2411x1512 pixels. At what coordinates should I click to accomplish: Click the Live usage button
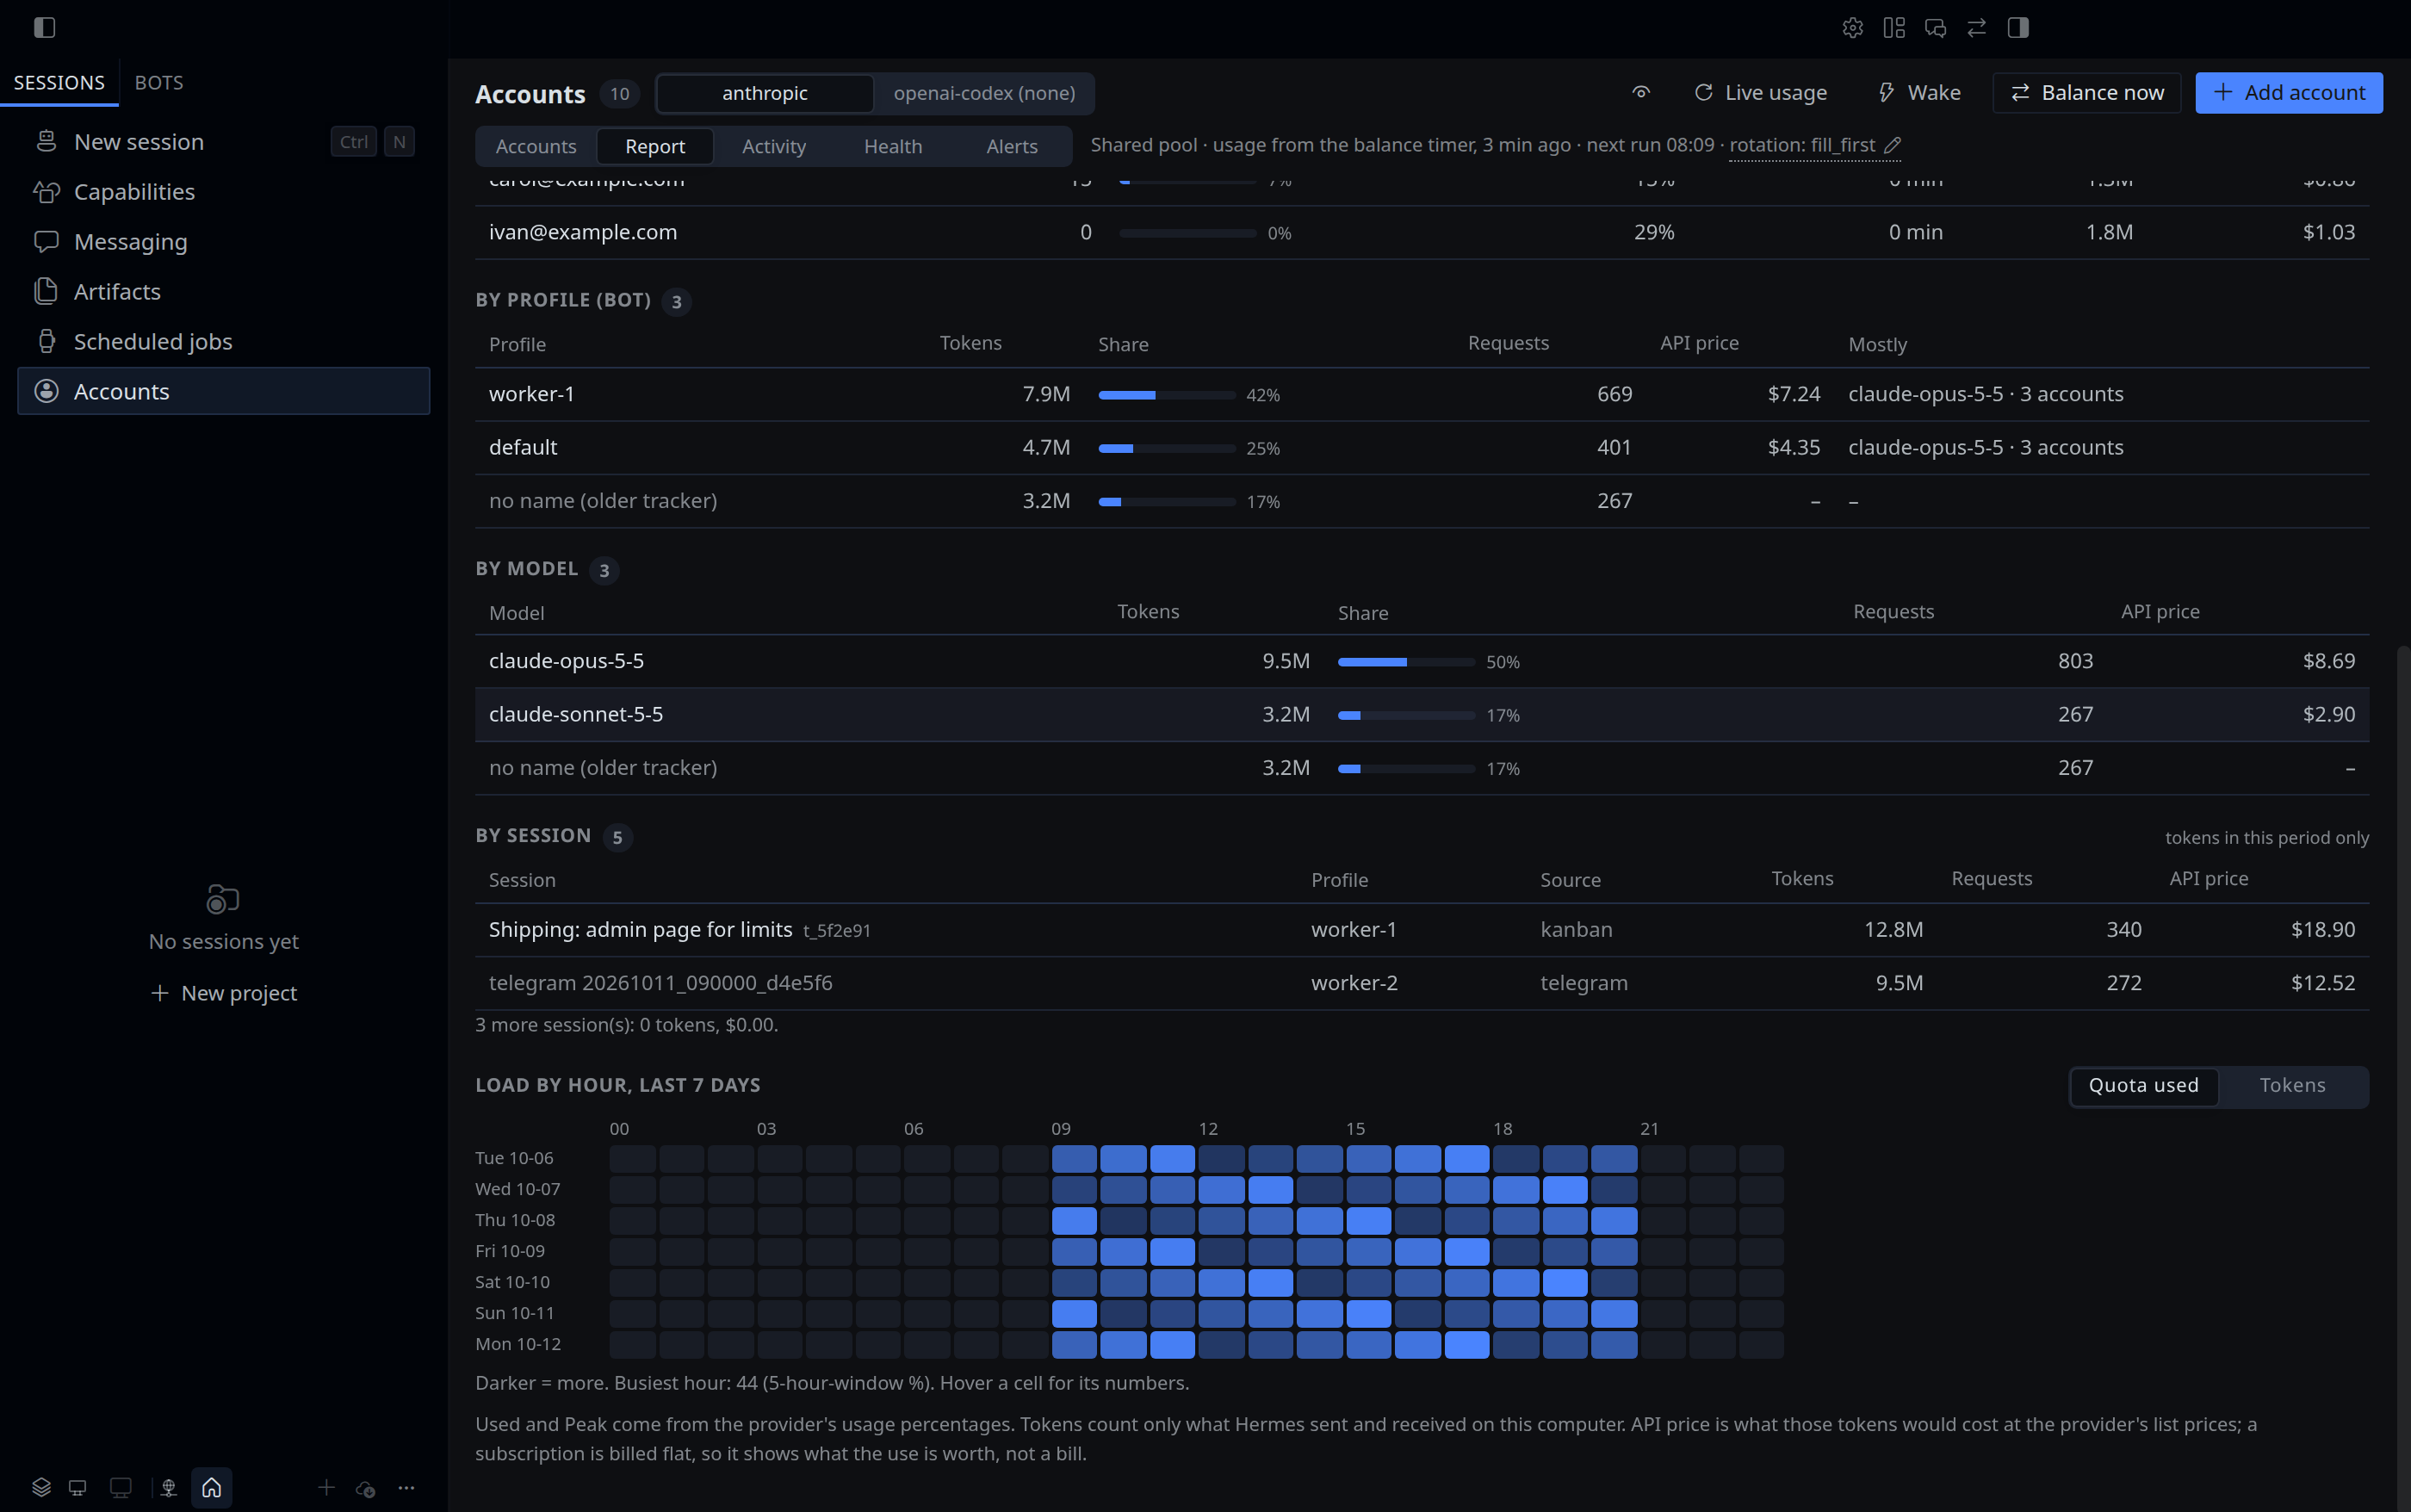click(1760, 92)
